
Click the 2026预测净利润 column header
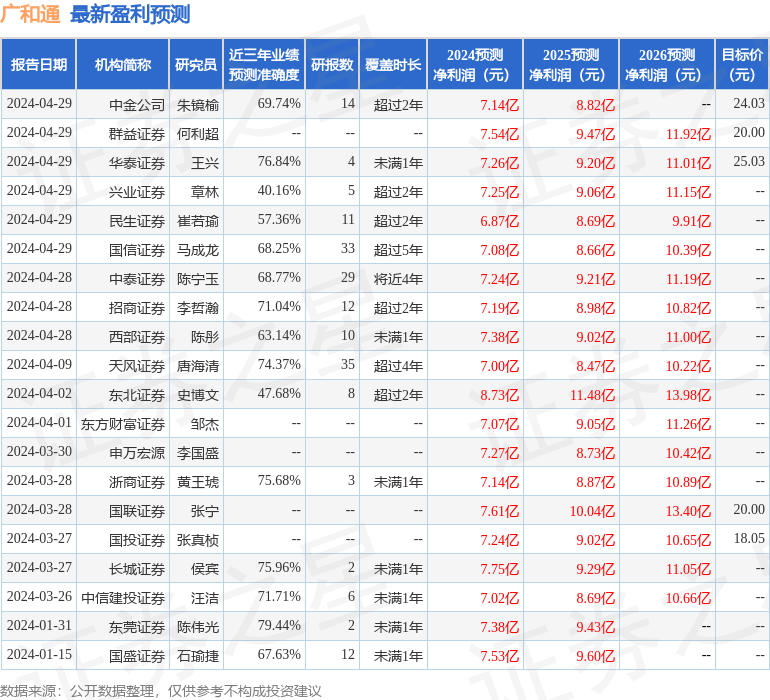point(667,64)
